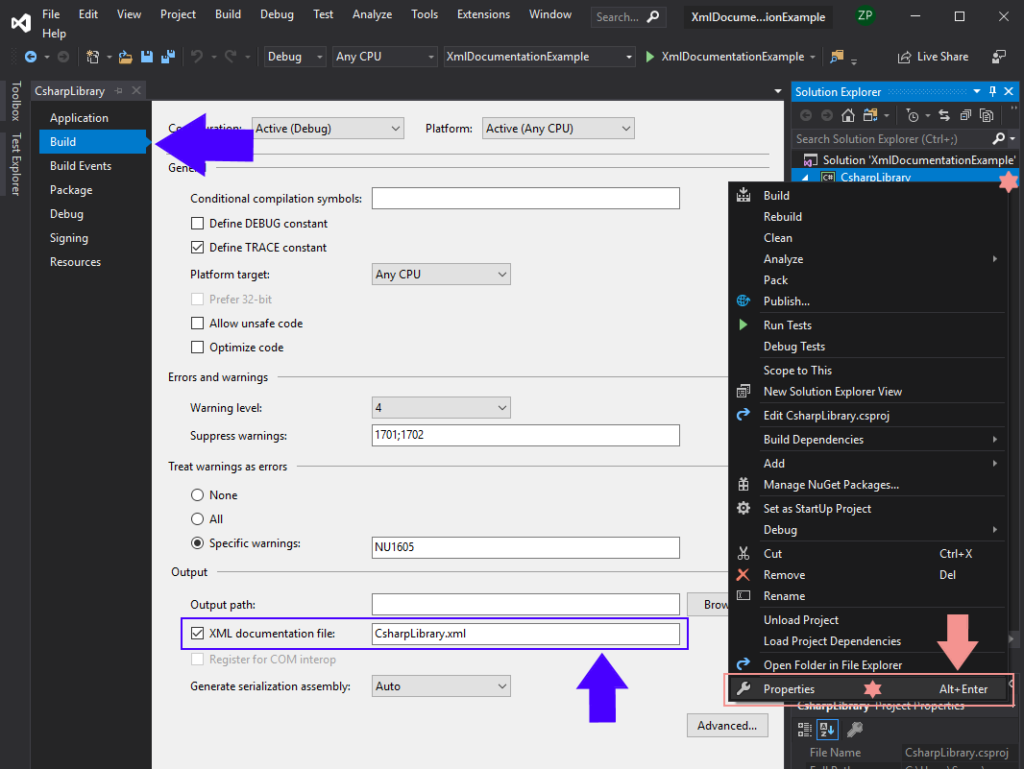Toggle Define DEBUG constant checkbox
The width and height of the screenshot is (1024, 769).
pyautogui.click(x=197, y=223)
